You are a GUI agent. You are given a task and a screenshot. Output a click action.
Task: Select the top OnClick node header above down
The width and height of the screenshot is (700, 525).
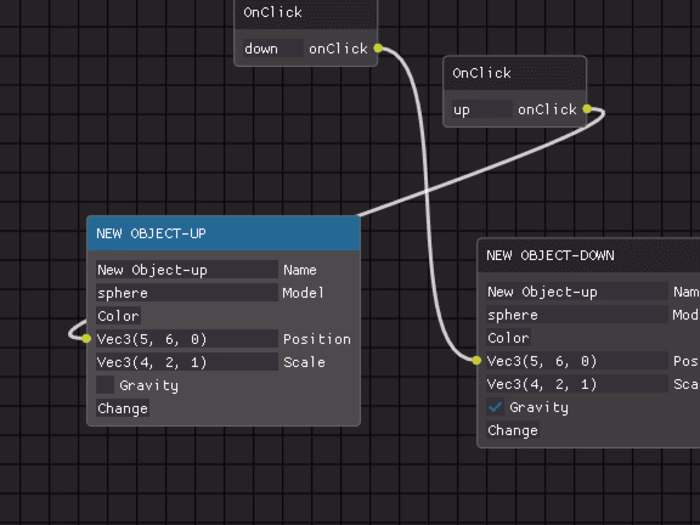click(x=306, y=13)
